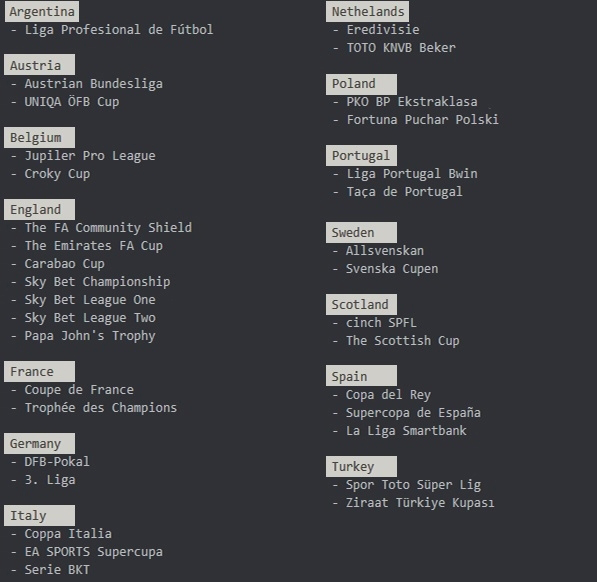Click the France header label
597x582 pixels.
39,372
